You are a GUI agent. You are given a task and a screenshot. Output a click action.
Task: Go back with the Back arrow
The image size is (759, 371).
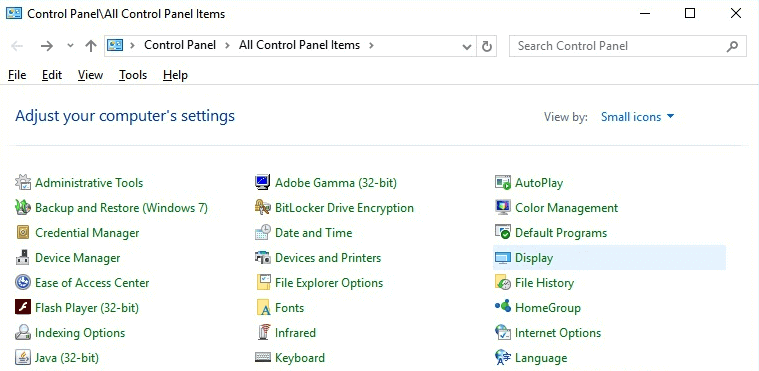[17, 46]
